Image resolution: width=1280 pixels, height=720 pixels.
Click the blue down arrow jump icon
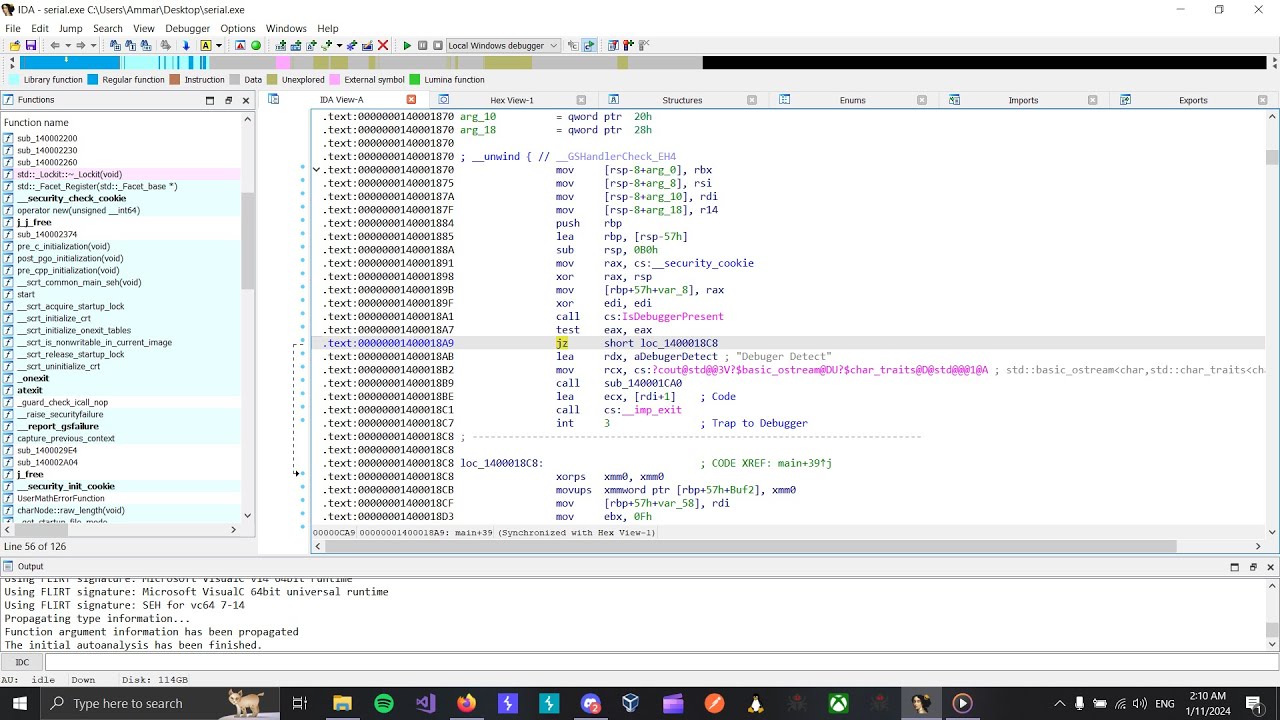(186, 45)
